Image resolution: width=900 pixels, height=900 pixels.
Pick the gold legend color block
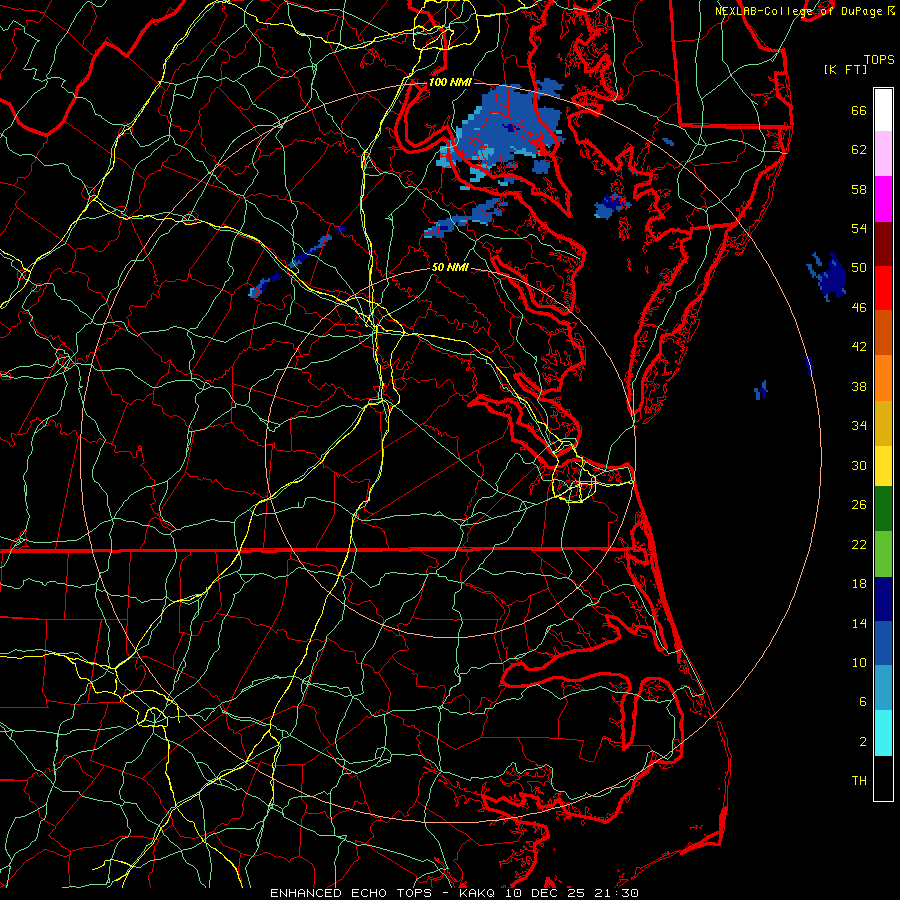click(883, 423)
